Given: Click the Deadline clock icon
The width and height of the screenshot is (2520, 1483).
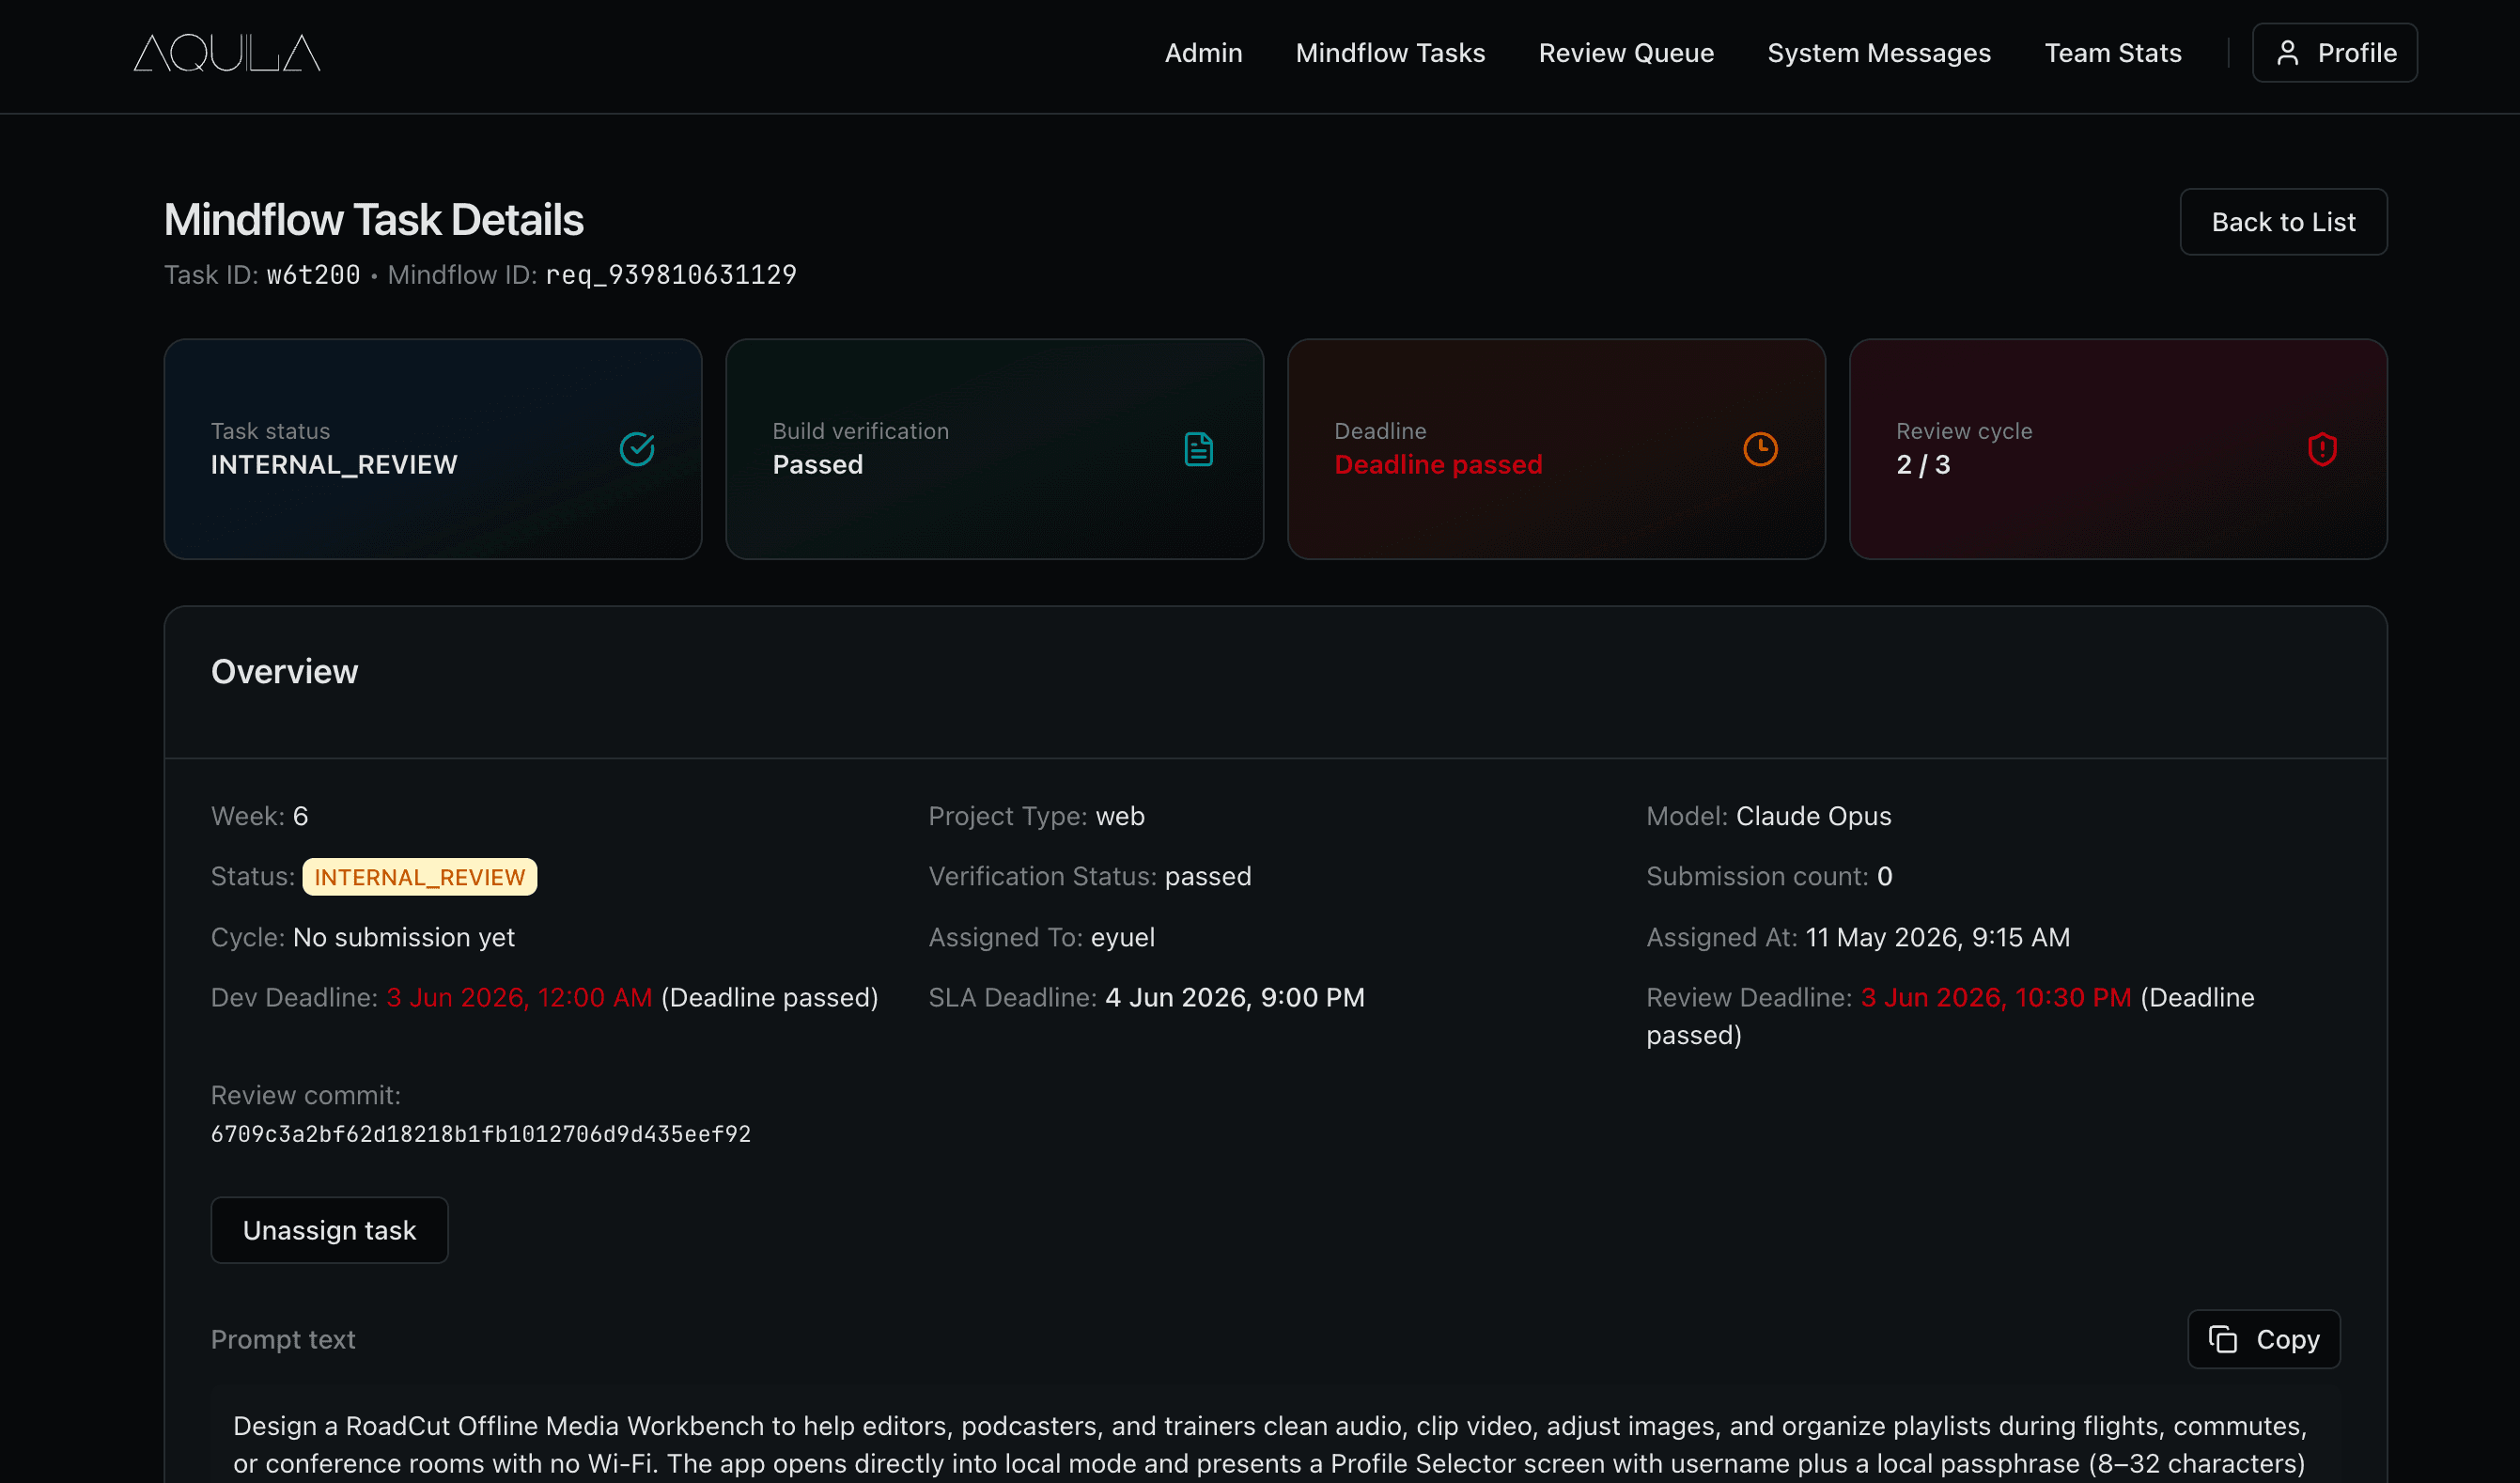Looking at the screenshot, I should [1760, 449].
